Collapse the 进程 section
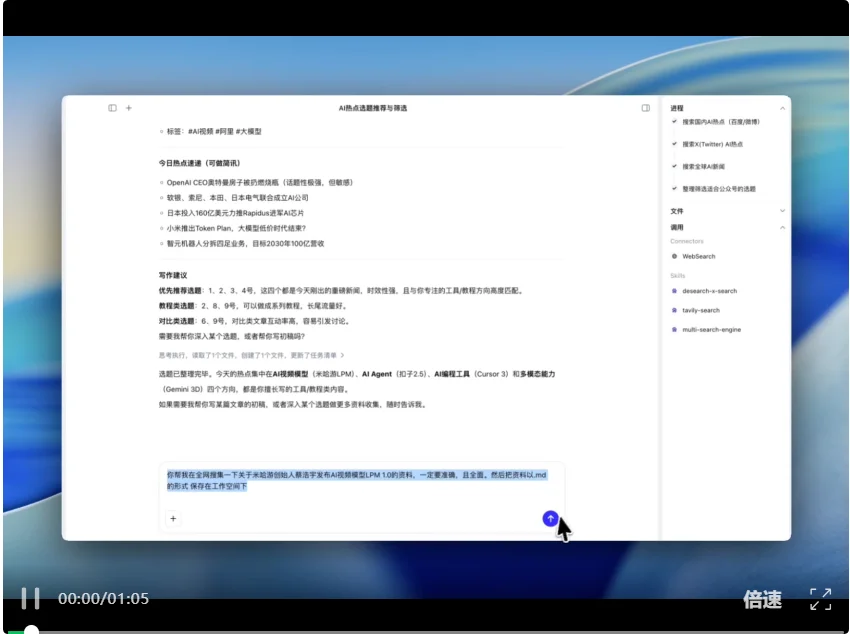 [780, 108]
